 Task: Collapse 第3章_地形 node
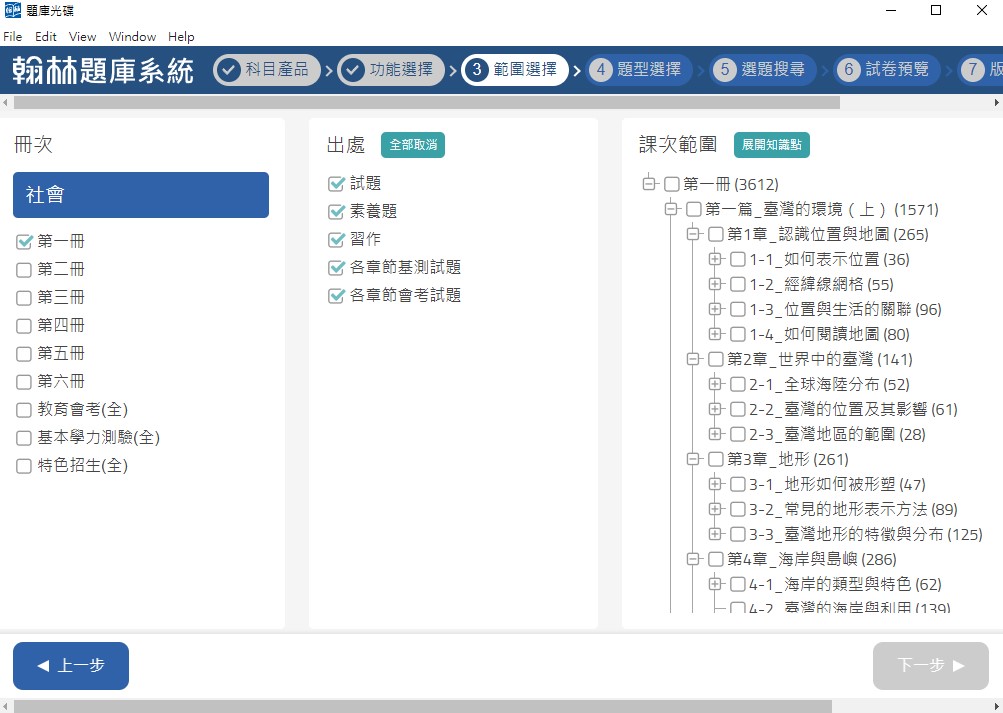[693, 458]
